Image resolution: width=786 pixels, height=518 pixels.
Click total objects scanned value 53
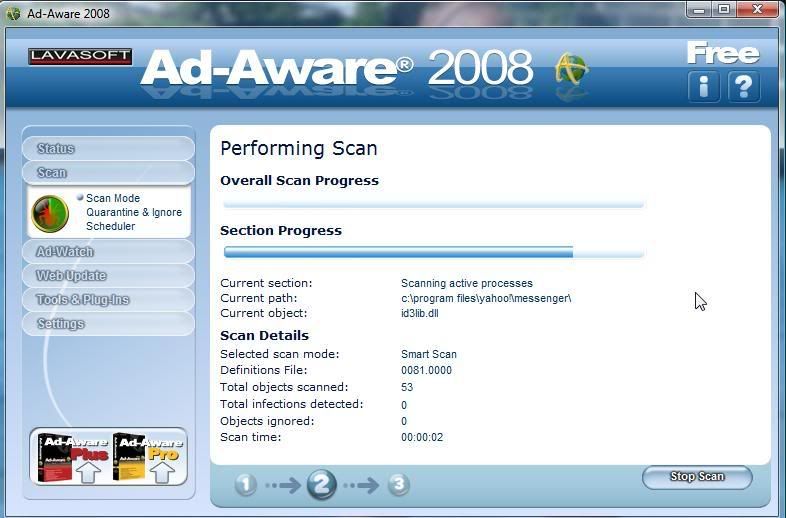pos(407,387)
